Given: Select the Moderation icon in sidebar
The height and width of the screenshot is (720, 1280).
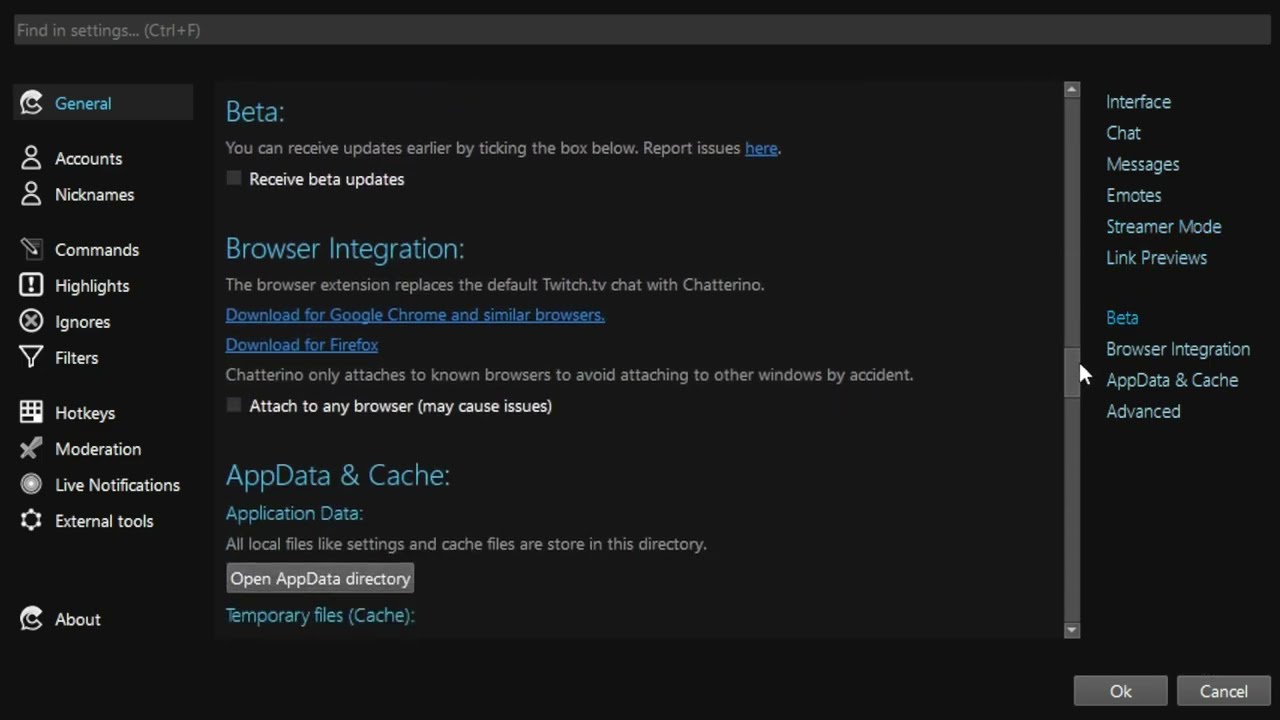Looking at the screenshot, I should (x=31, y=448).
